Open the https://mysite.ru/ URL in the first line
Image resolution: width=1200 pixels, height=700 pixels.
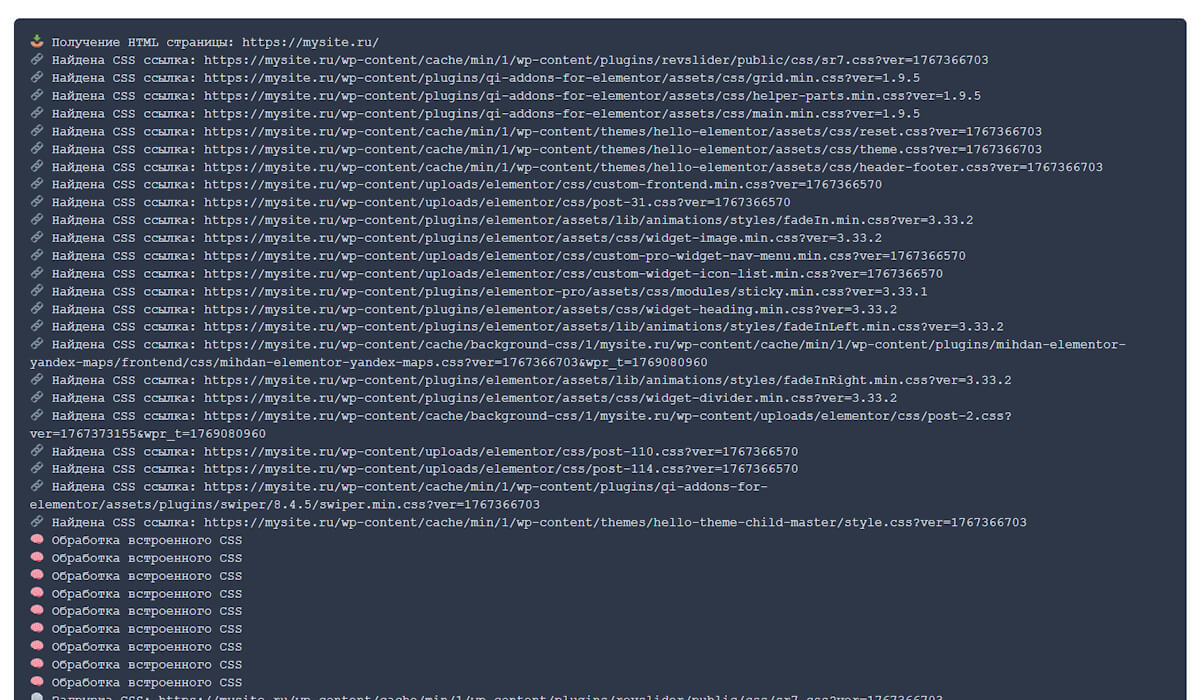(310, 42)
